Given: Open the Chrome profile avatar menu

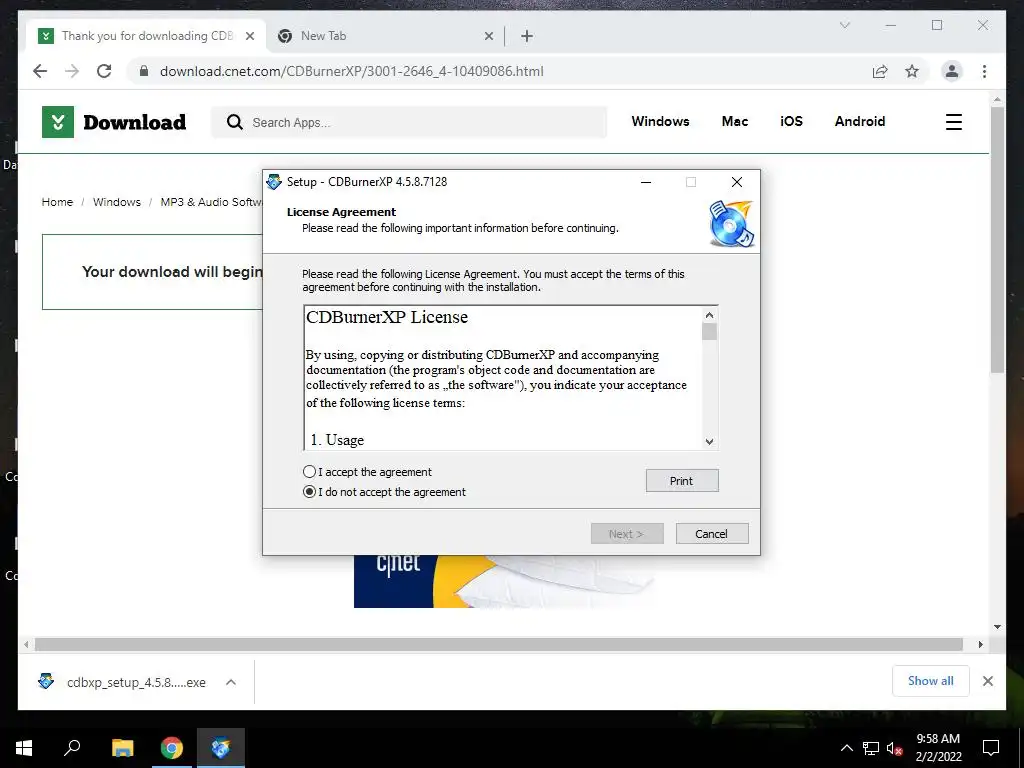Looking at the screenshot, I should click(x=952, y=71).
